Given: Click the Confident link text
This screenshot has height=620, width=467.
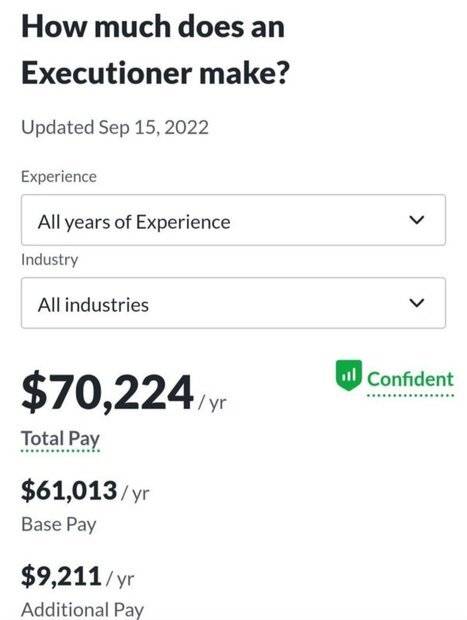Looking at the screenshot, I should tap(410, 379).
